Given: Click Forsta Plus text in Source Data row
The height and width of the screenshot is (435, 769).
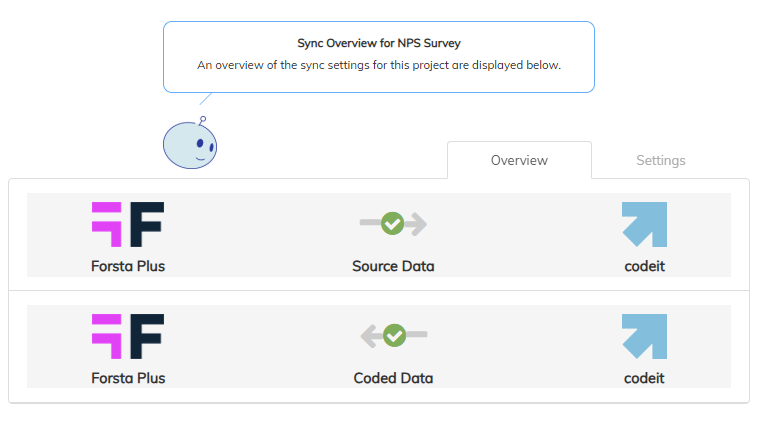Looking at the screenshot, I should 128,267.
